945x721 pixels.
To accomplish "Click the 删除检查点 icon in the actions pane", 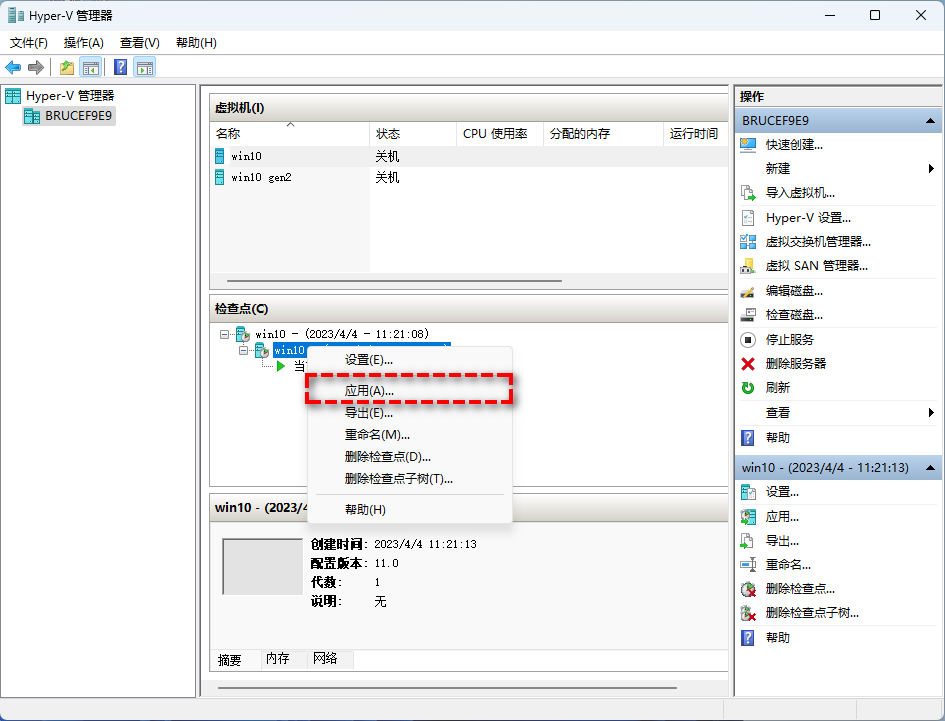I will click(748, 589).
